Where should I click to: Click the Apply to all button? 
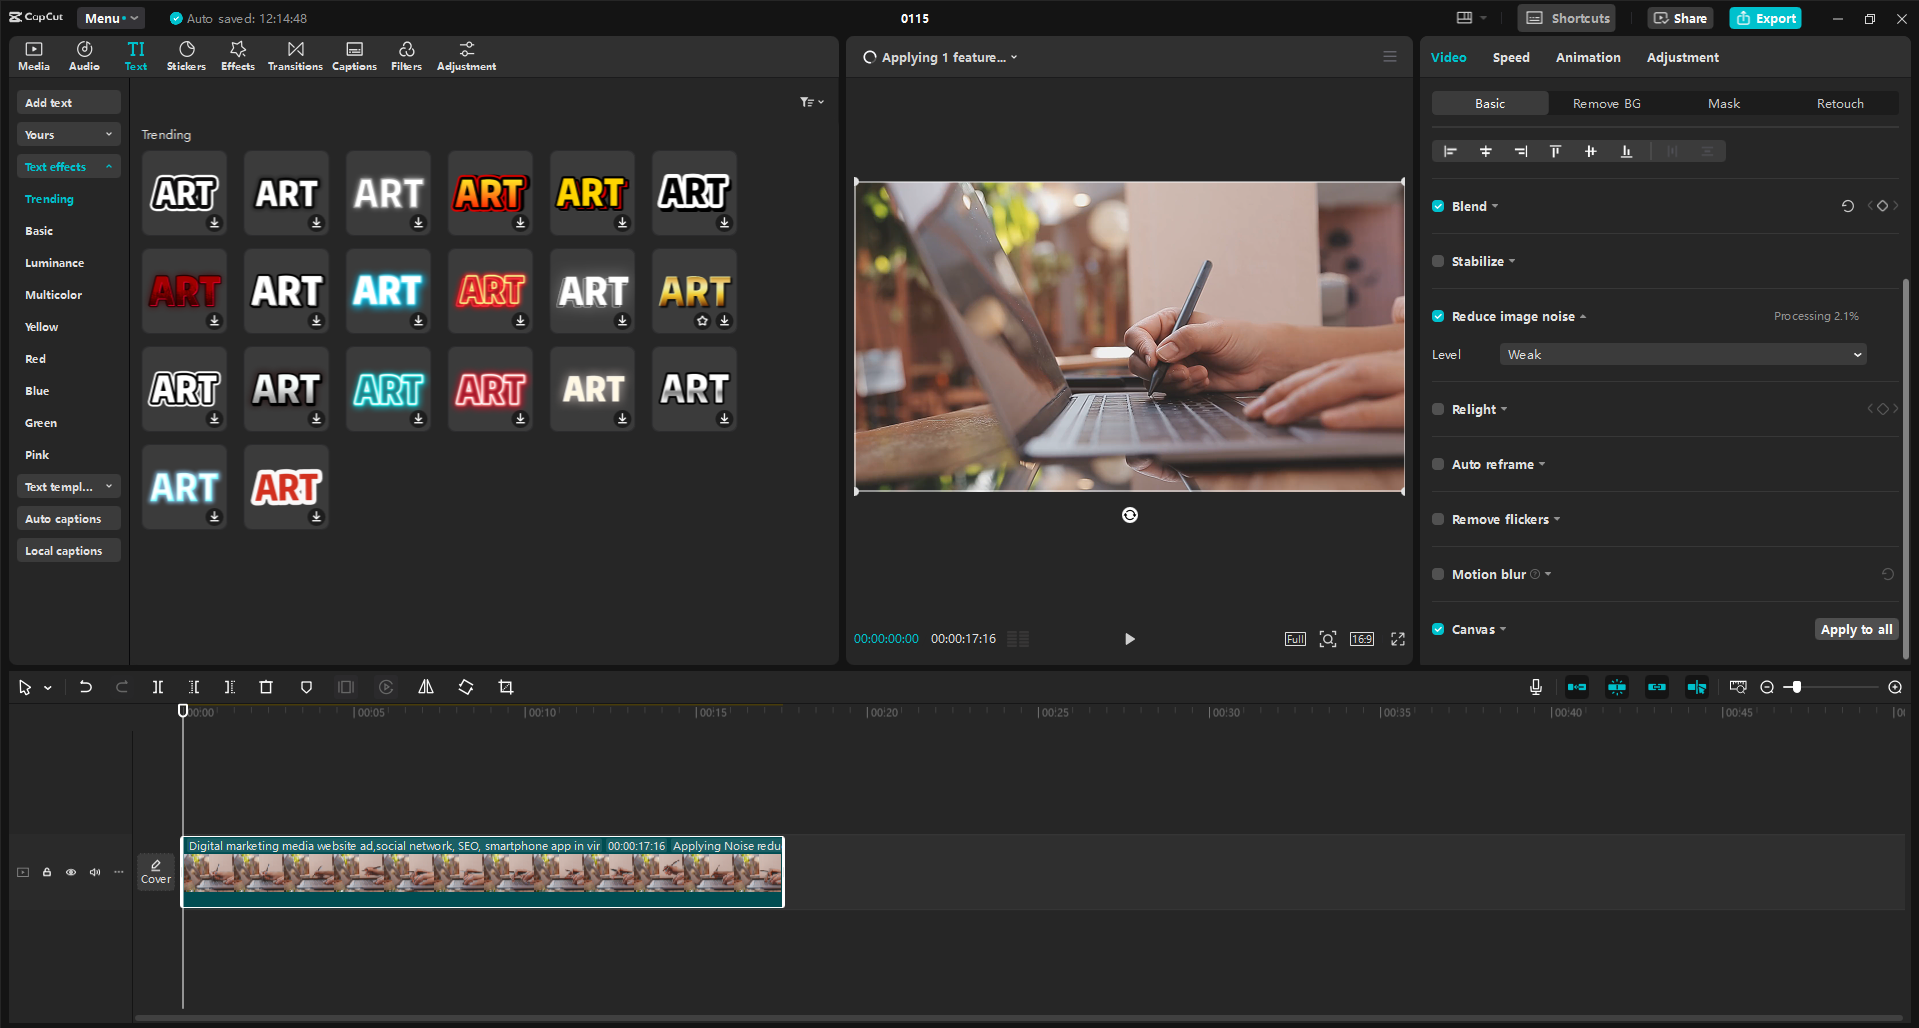click(1855, 629)
